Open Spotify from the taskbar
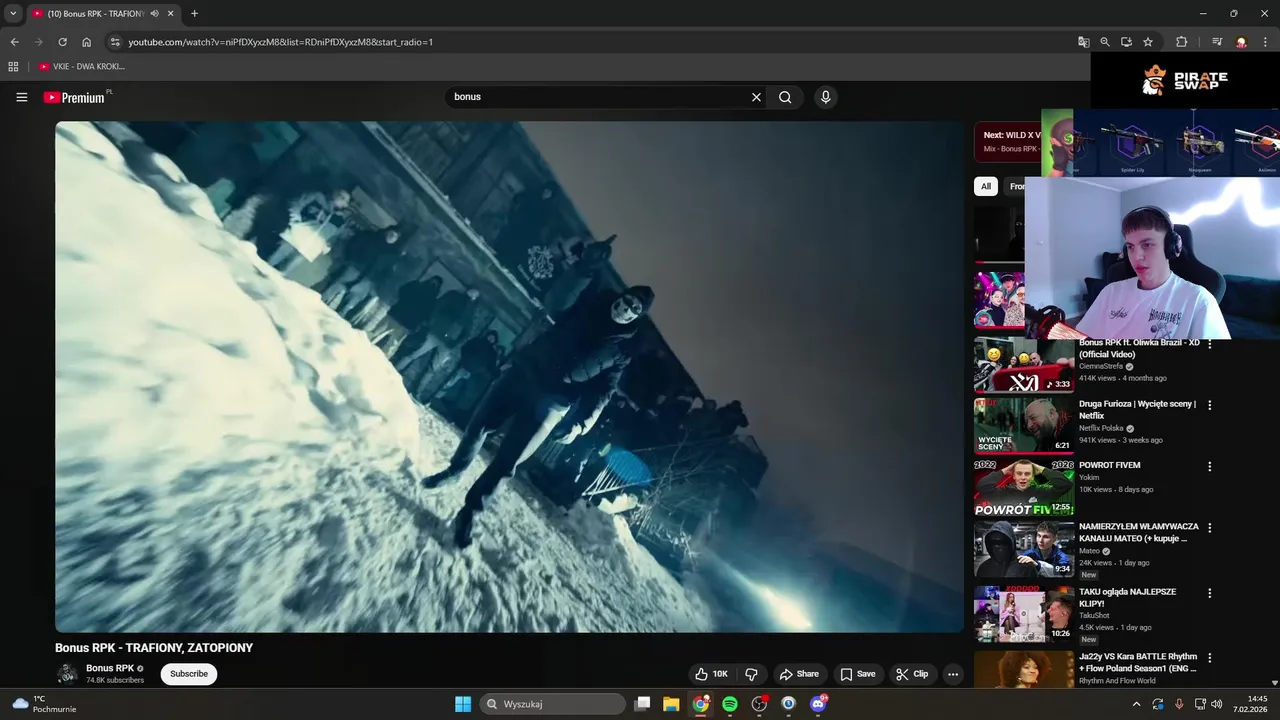1280x720 pixels. tap(730, 704)
